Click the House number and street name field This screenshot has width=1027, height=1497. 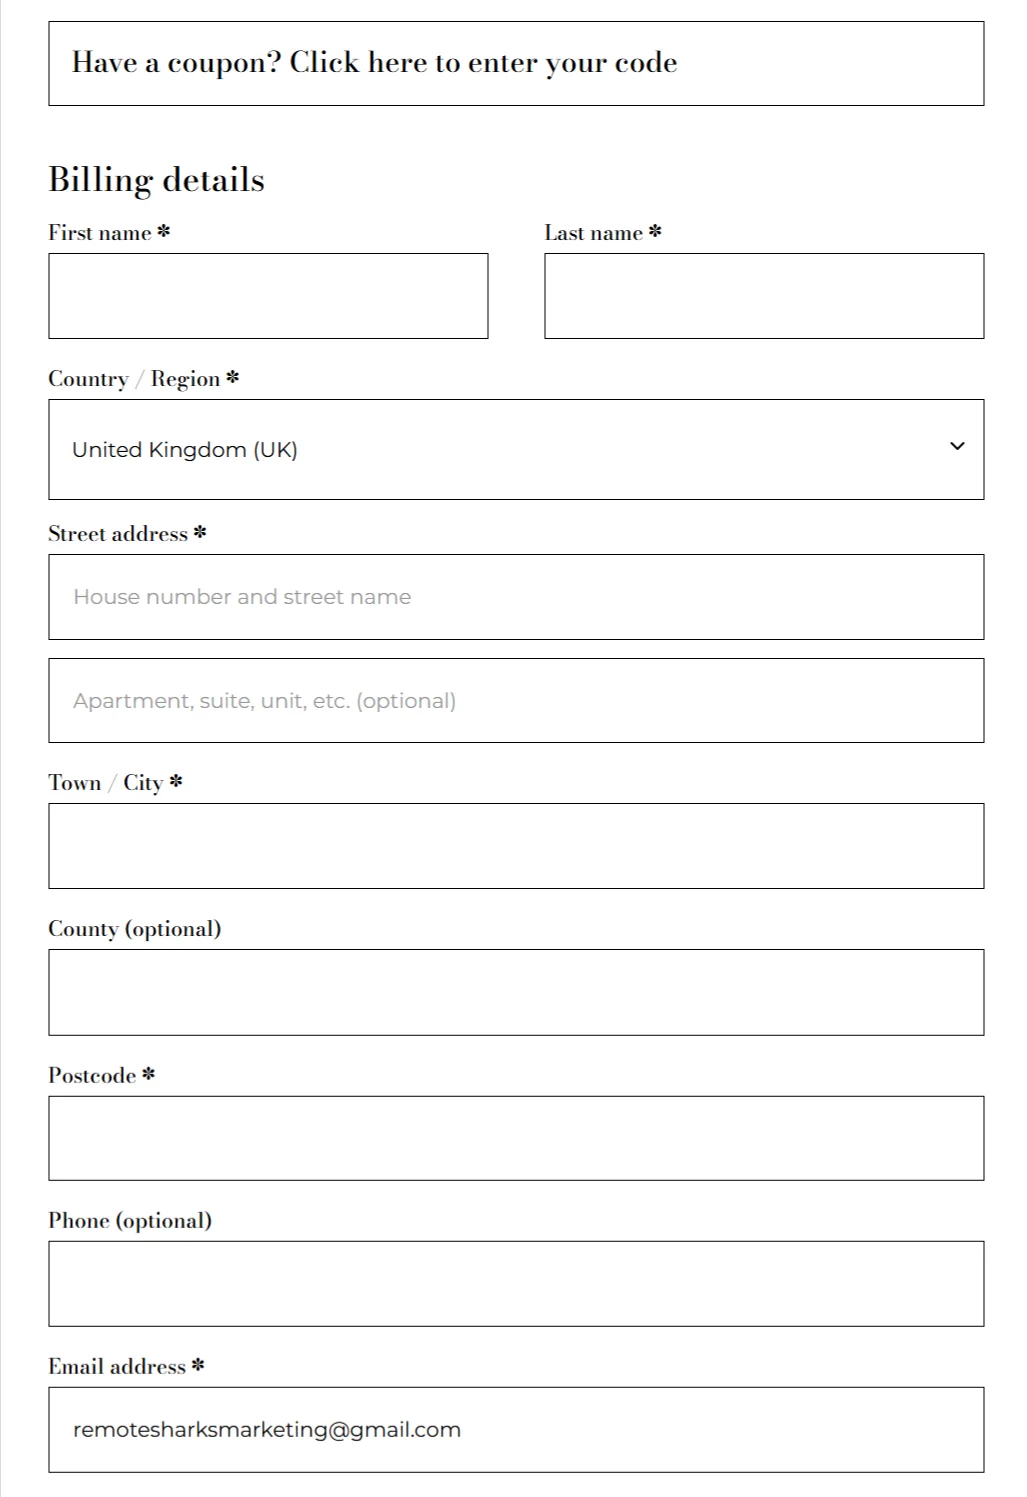[x=516, y=597]
